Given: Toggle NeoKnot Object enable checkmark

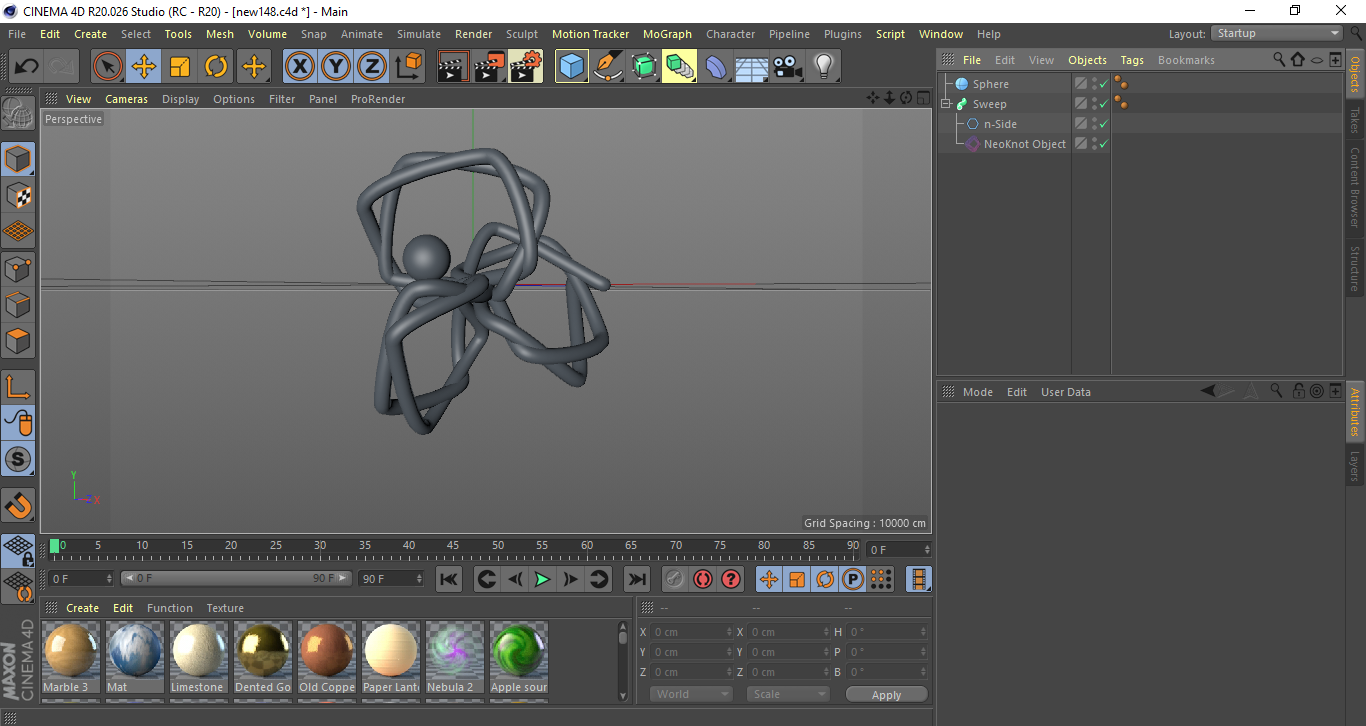Looking at the screenshot, I should point(1104,144).
